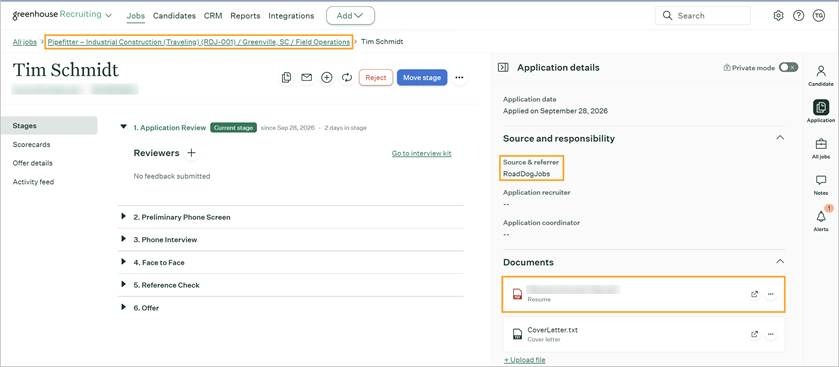Image resolution: width=839 pixels, height=367 pixels.
Task: Click the RoadDogJobs source value
Action: tap(527, 174)
